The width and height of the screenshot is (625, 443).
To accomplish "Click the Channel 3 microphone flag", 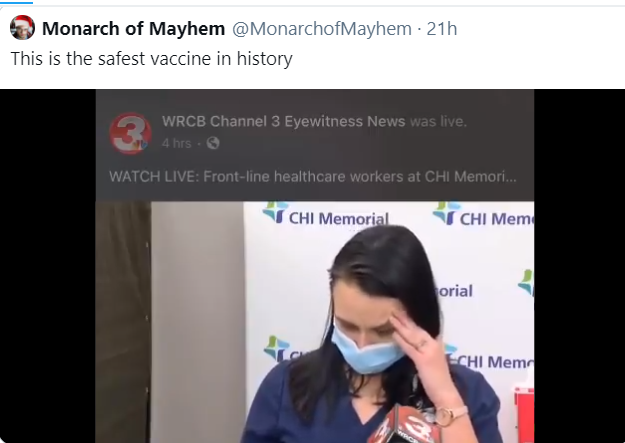I will pyautogui.click(x=403, y=425).
